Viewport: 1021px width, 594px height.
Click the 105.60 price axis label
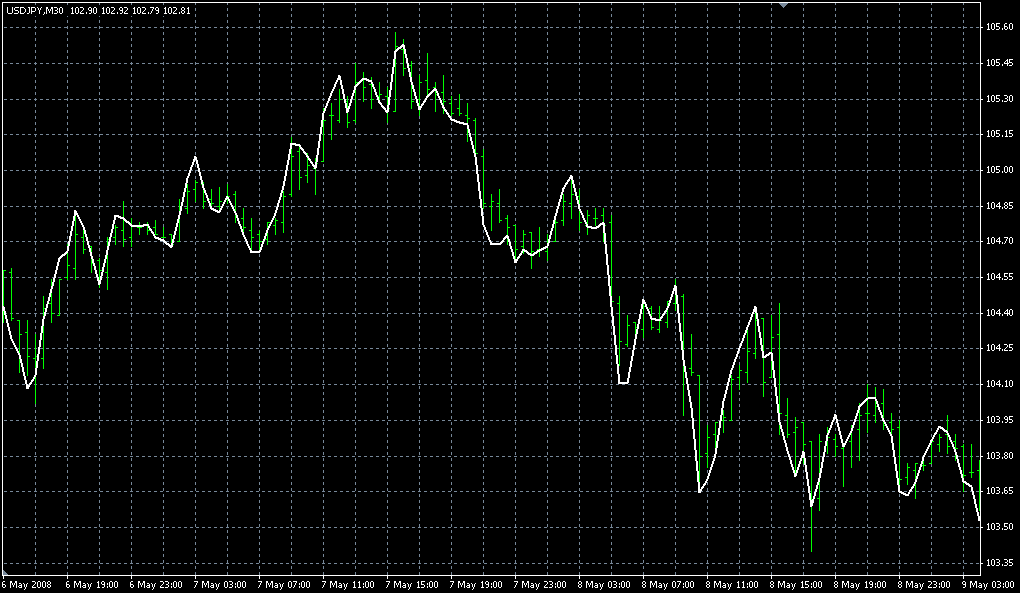(x=999, y=27)
